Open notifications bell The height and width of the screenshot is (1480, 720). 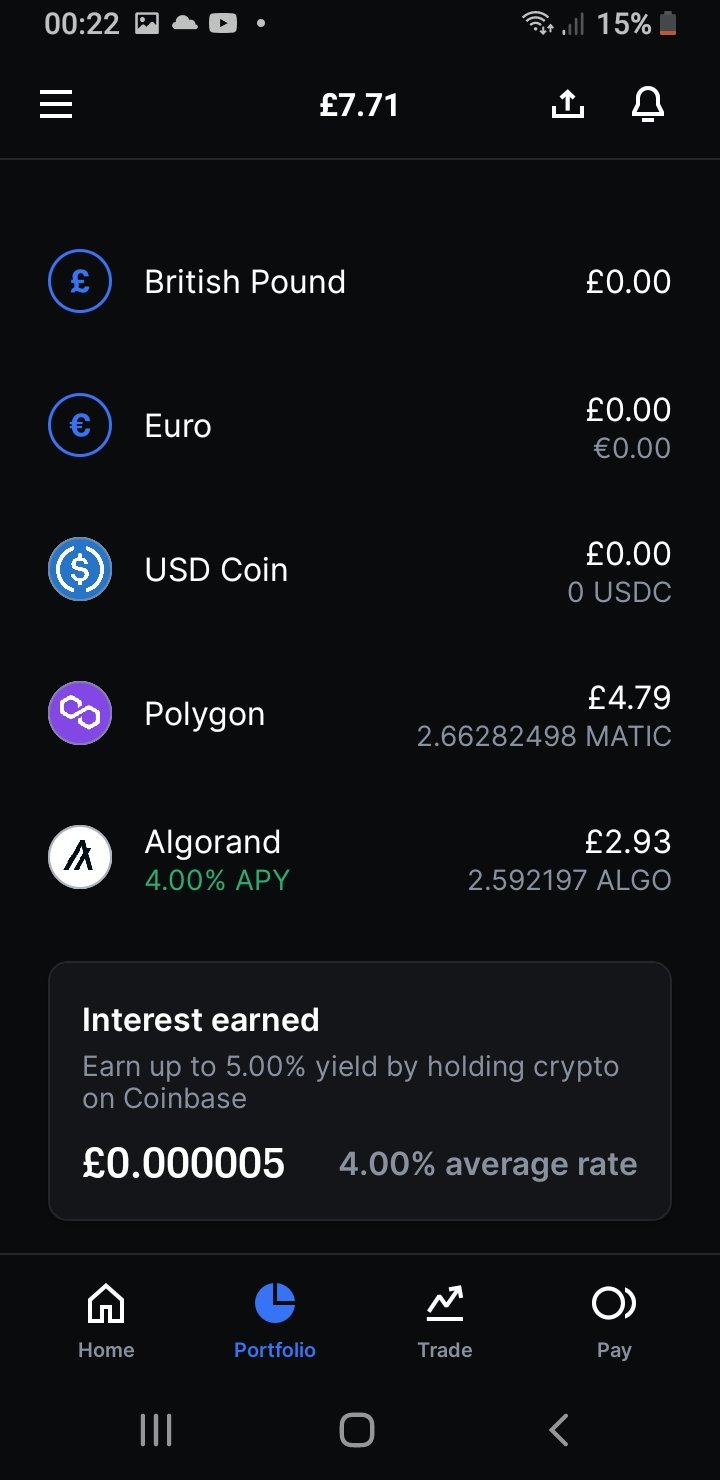pyautogui.click(x=648, y=104)
